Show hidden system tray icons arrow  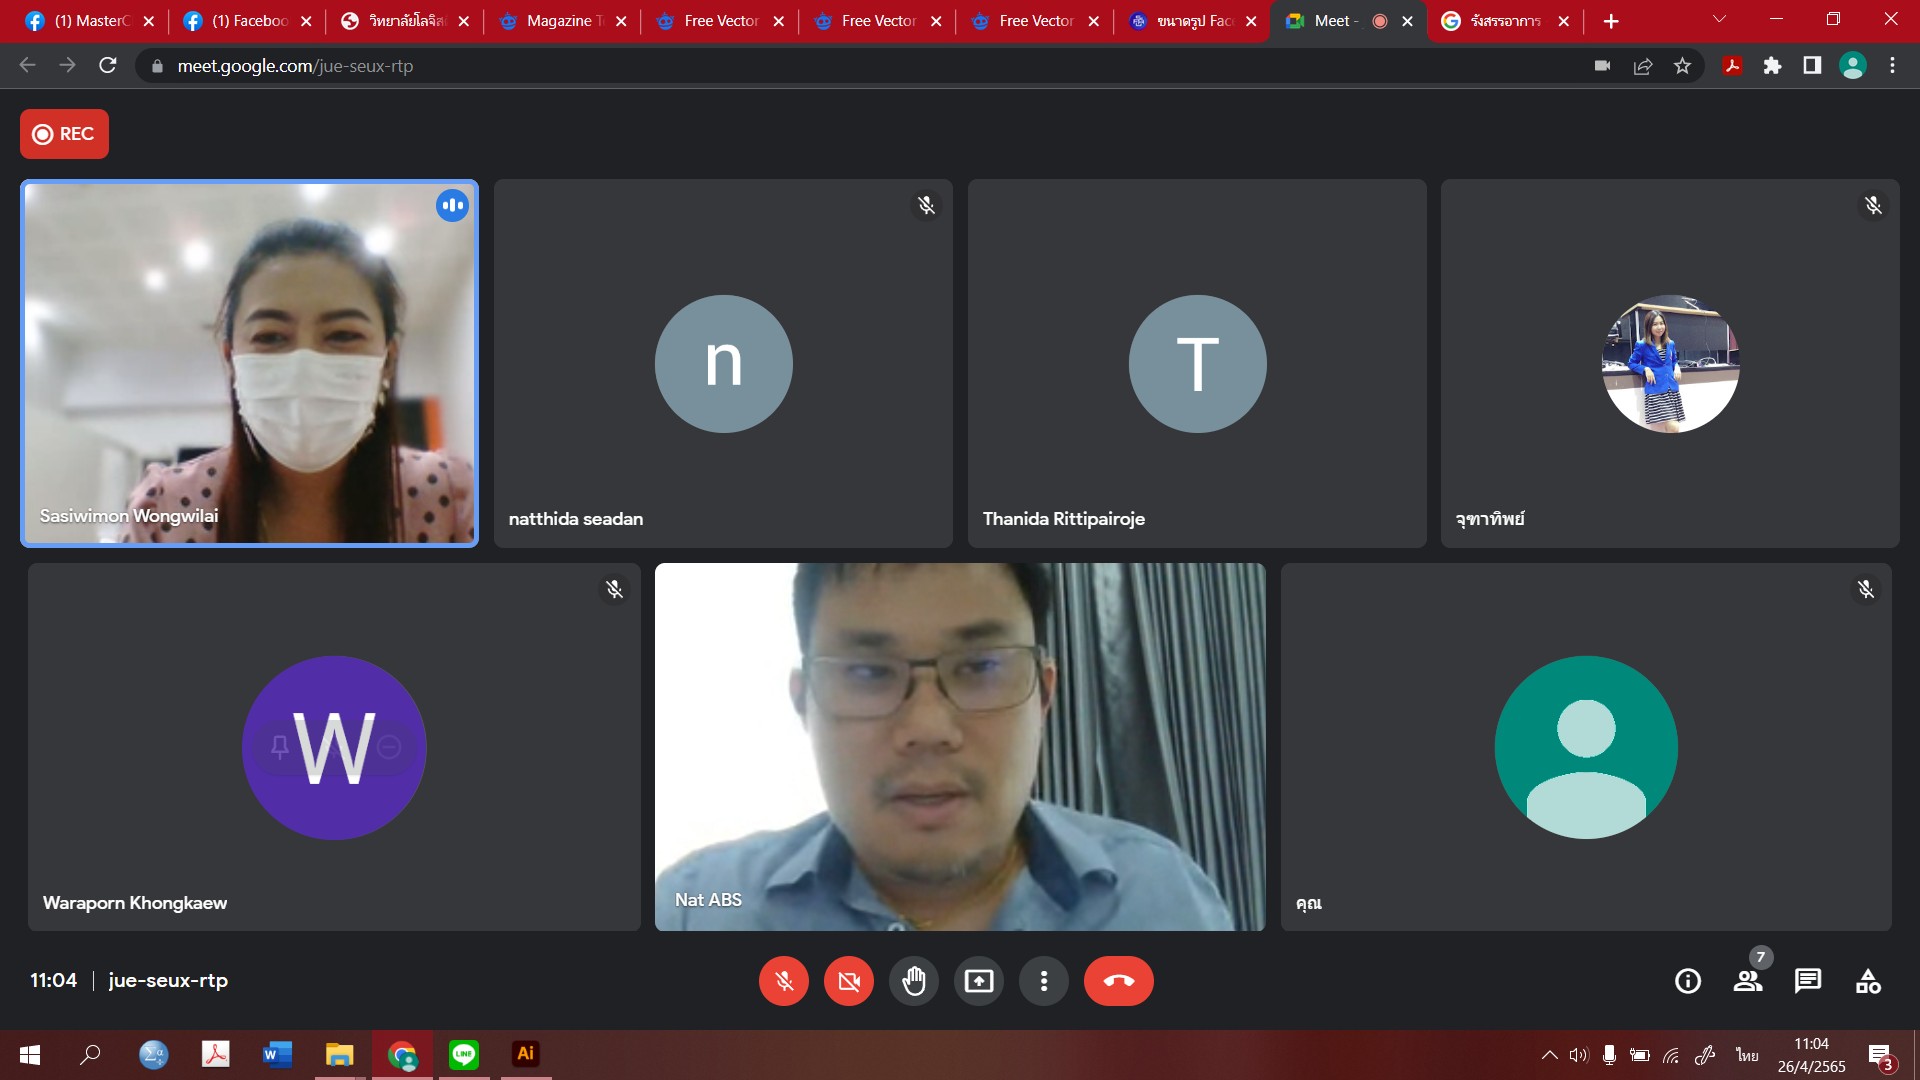1549,1054
